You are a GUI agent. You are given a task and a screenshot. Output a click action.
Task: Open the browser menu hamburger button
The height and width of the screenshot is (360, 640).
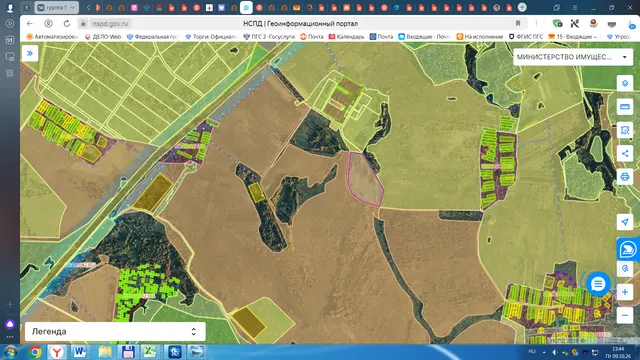(x=575, y=7)
